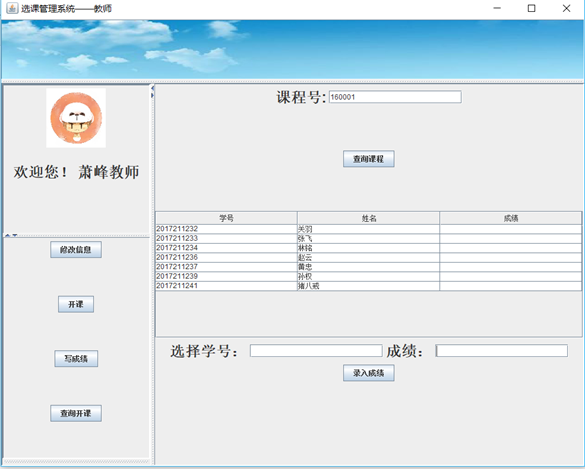Viewport: 586px width, 471px height.
Task: Click the Java application icon in title bar
Action: point(12,8)
